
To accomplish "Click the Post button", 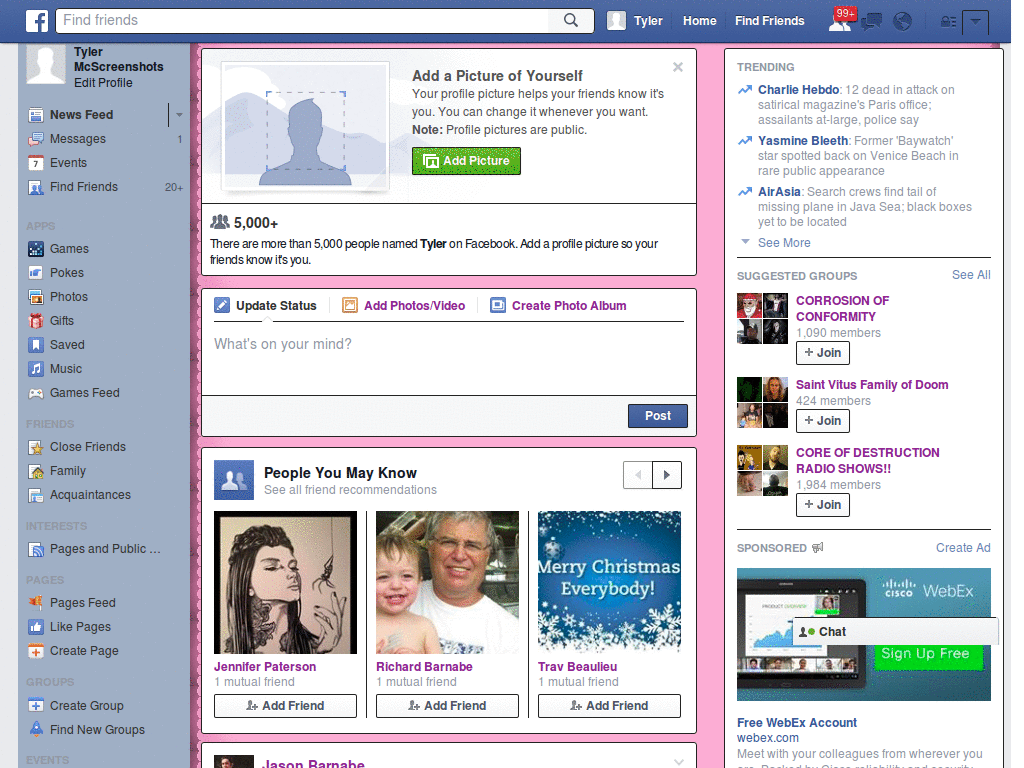I will click(x=658, y=416).
